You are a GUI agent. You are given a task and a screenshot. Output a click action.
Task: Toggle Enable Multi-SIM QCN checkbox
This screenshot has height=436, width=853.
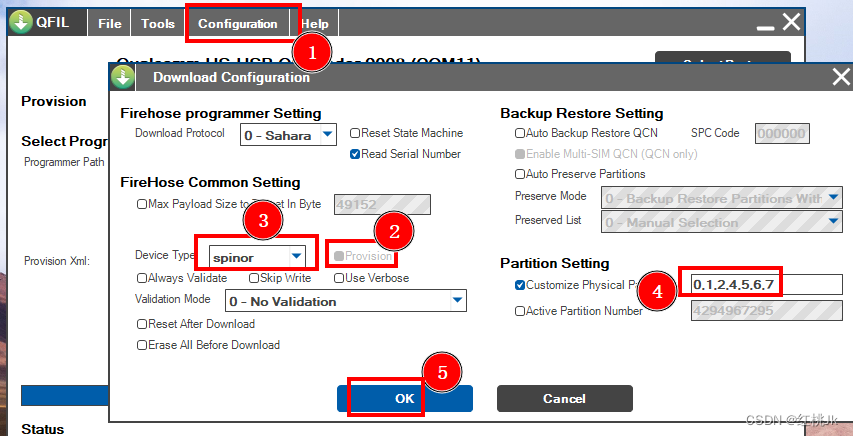click(520, 154)
